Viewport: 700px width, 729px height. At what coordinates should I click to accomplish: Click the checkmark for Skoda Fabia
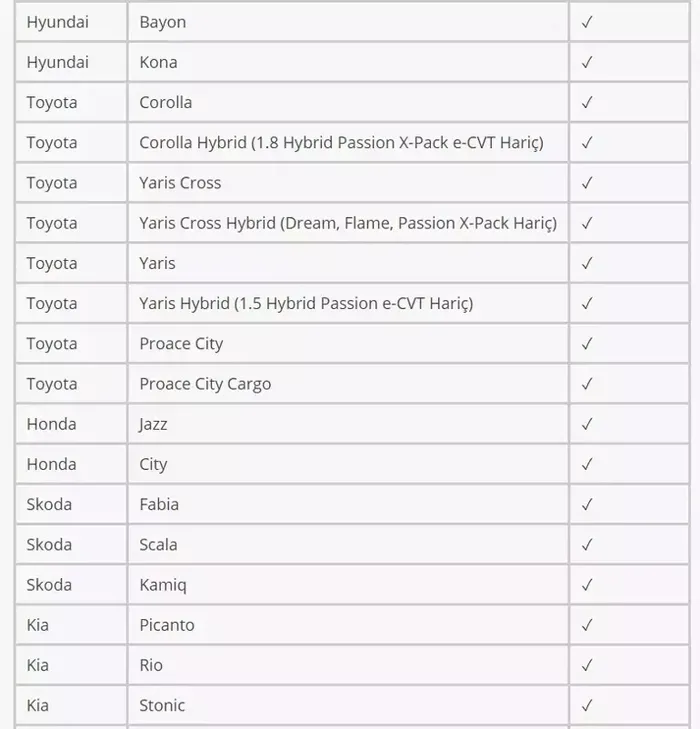click(x=587, y=504)
